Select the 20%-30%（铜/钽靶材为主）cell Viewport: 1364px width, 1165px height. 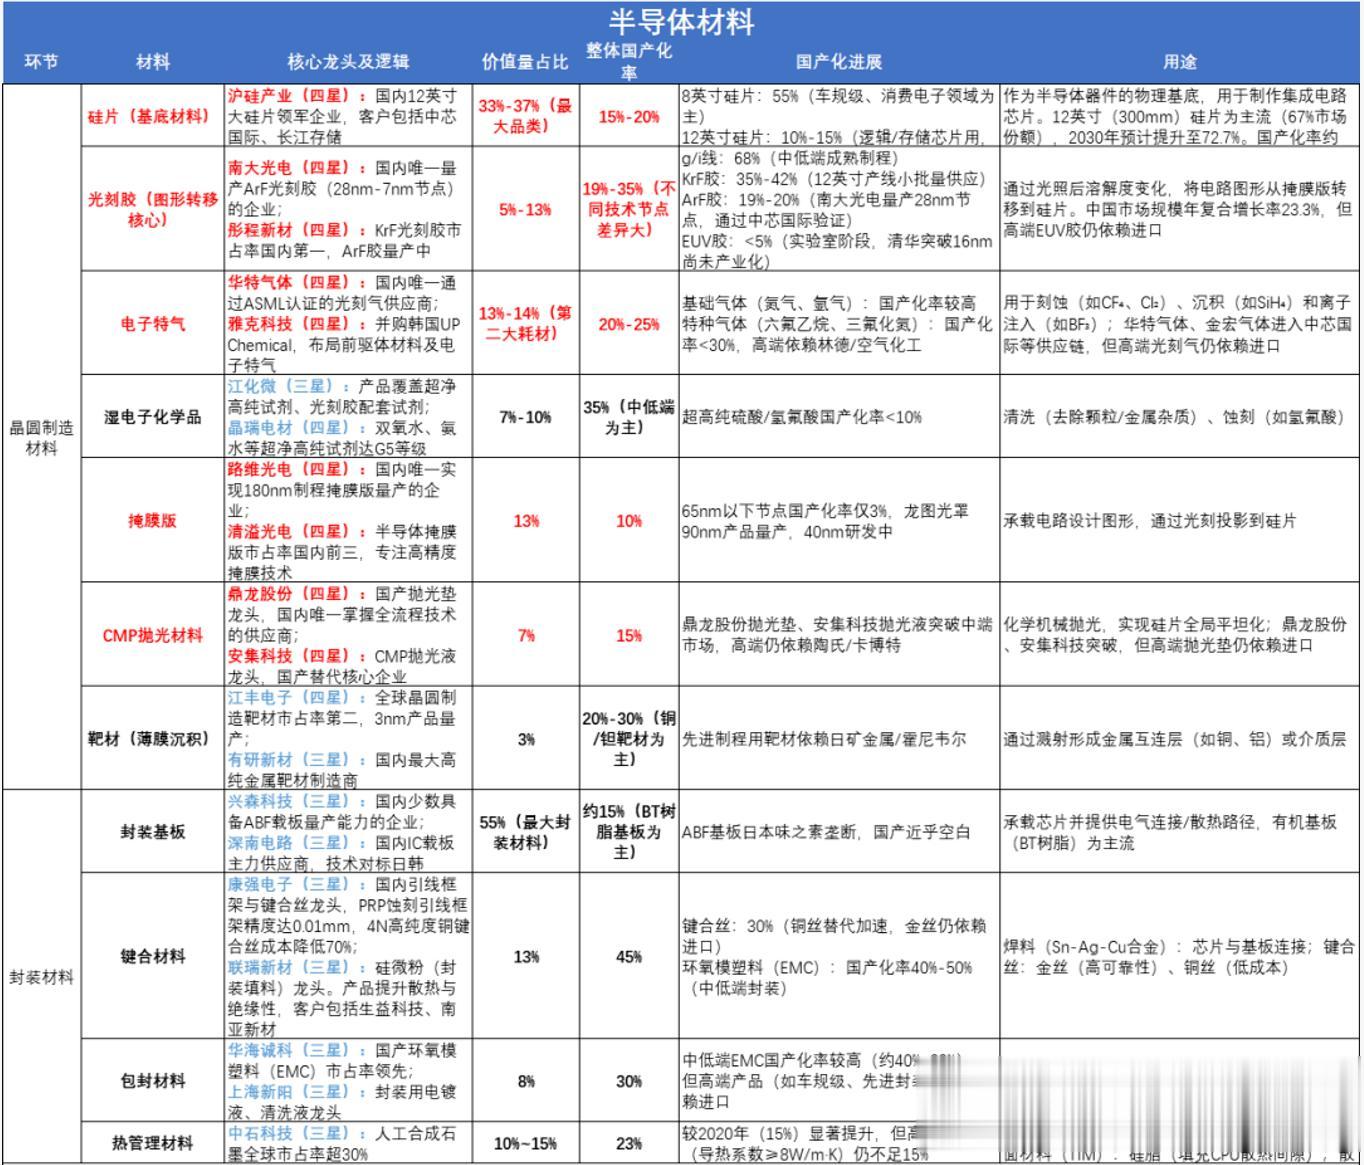[x=629, y=739]
